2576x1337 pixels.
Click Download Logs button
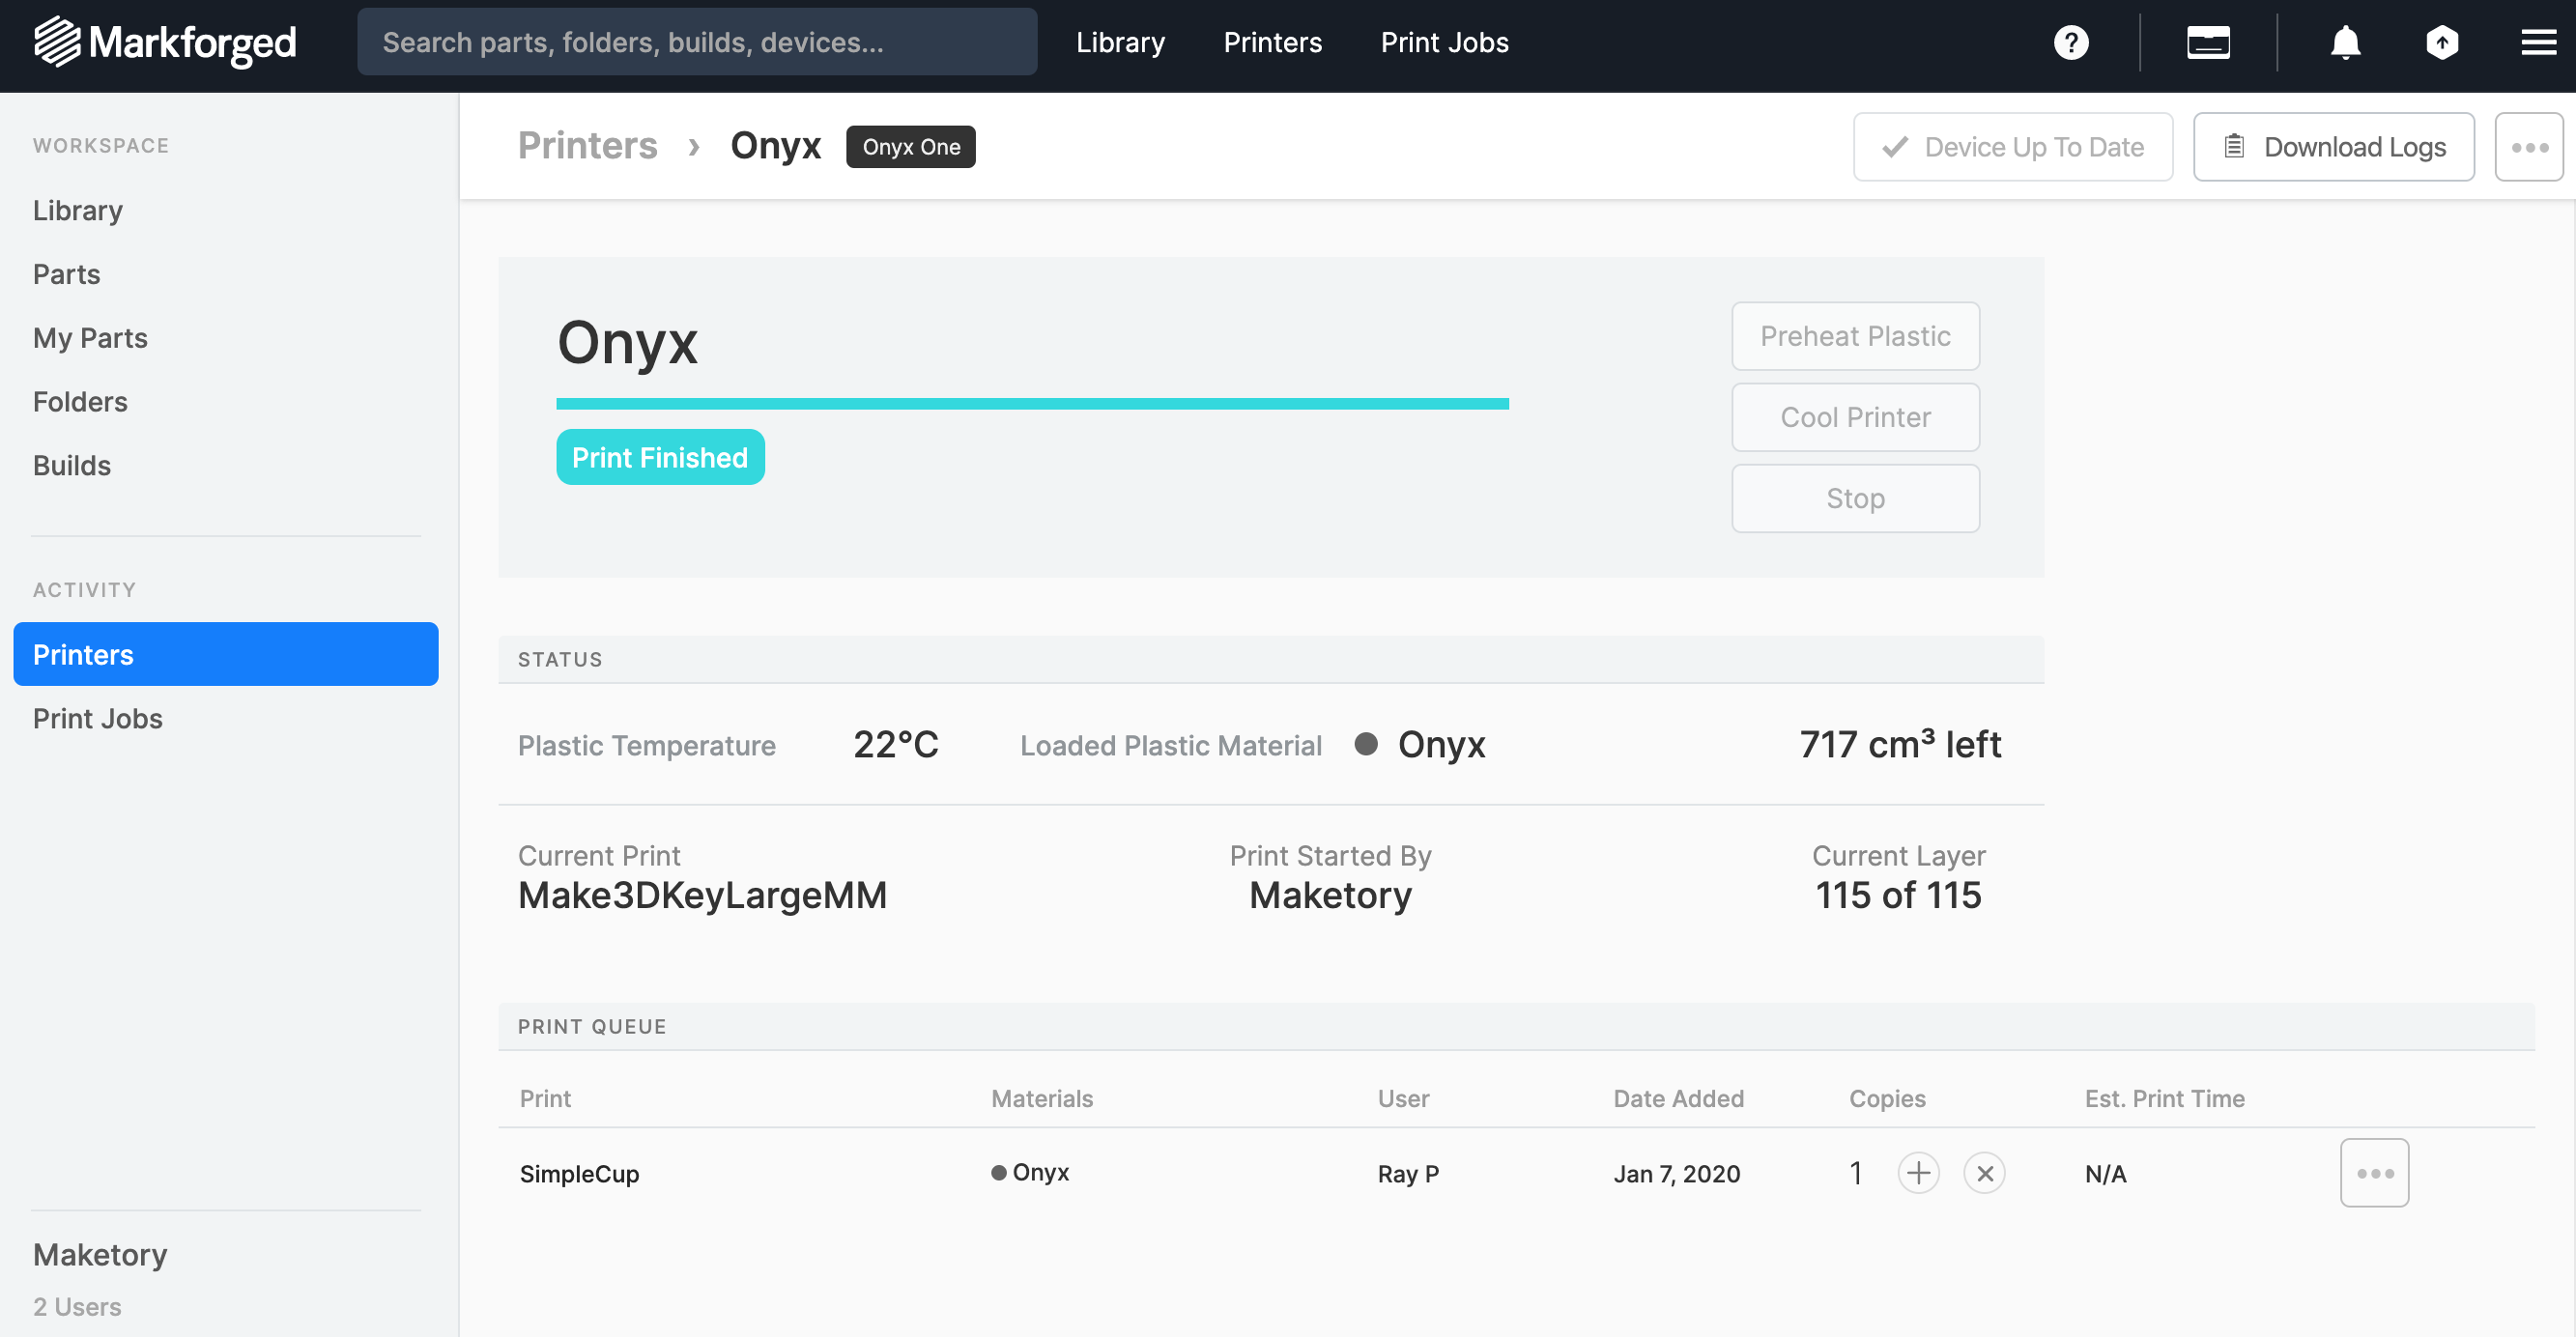[x=2334, y=147]
